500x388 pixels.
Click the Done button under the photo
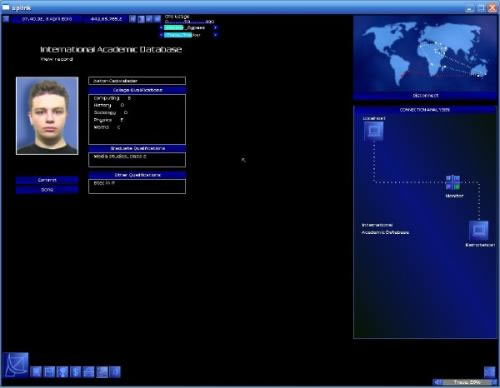[47, 190]
